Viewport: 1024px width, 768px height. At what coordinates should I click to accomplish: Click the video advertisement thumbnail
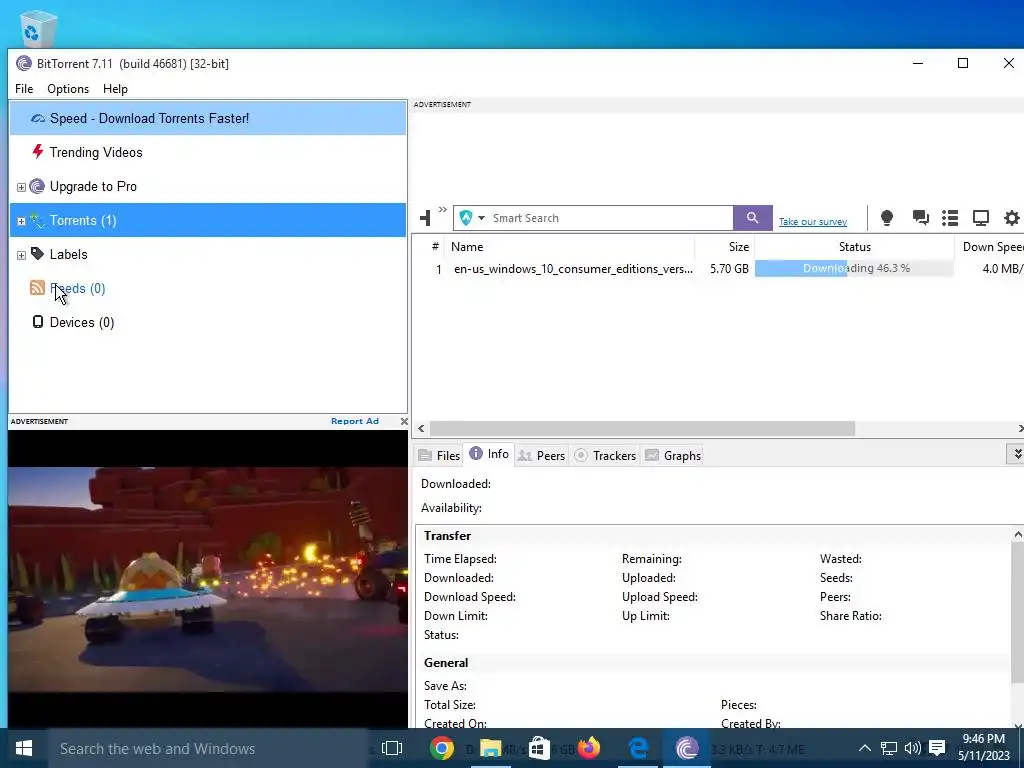(208, 579)
